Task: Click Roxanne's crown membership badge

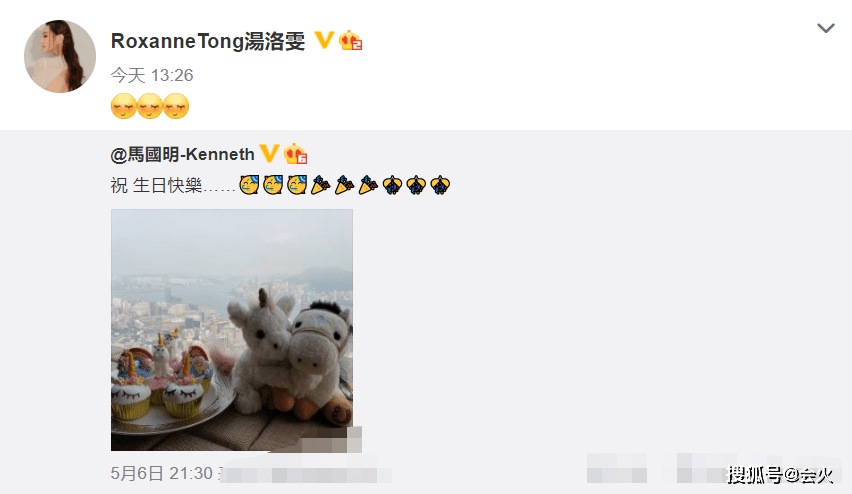Action: 350,41
